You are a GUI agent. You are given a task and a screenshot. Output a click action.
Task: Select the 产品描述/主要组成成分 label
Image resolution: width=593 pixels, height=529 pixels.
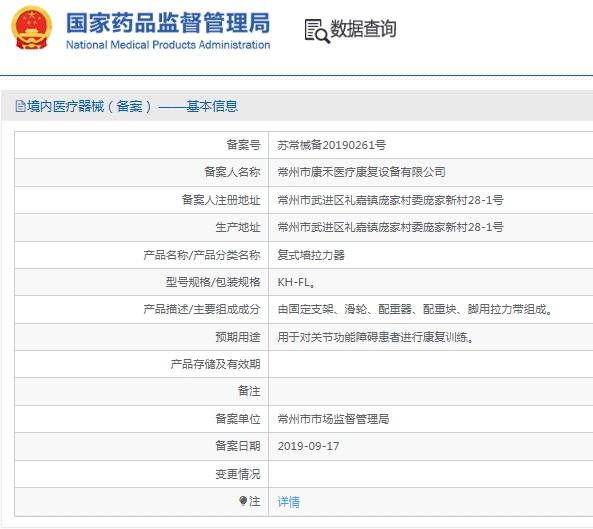(202, 309)
